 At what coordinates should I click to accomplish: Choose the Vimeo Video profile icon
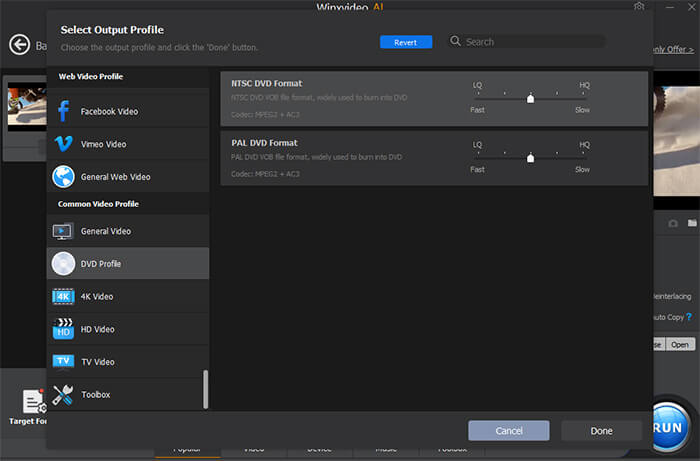[64, 144]
